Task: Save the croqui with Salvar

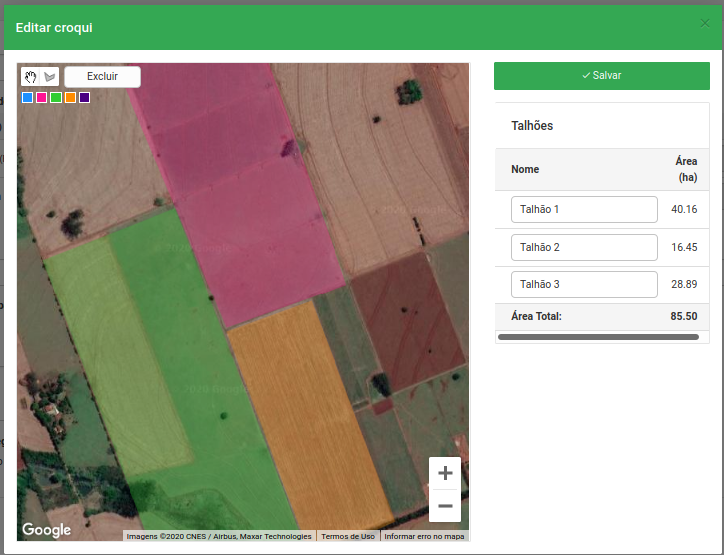Action: 602,76
